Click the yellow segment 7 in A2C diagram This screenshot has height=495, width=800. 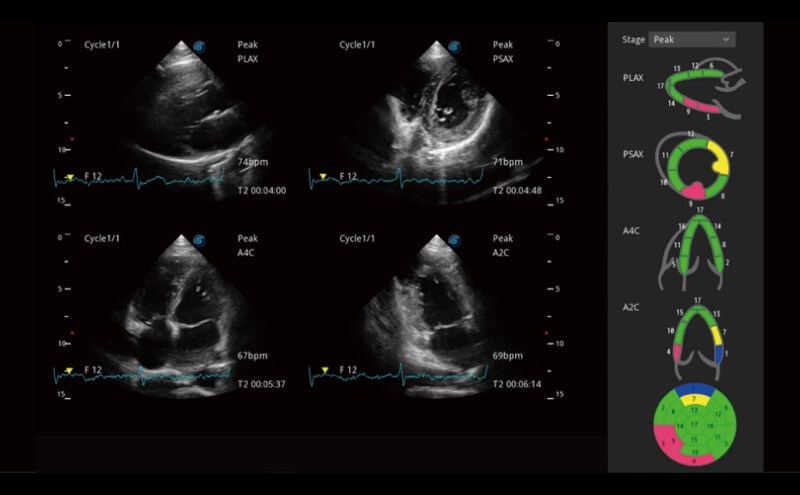716,333
